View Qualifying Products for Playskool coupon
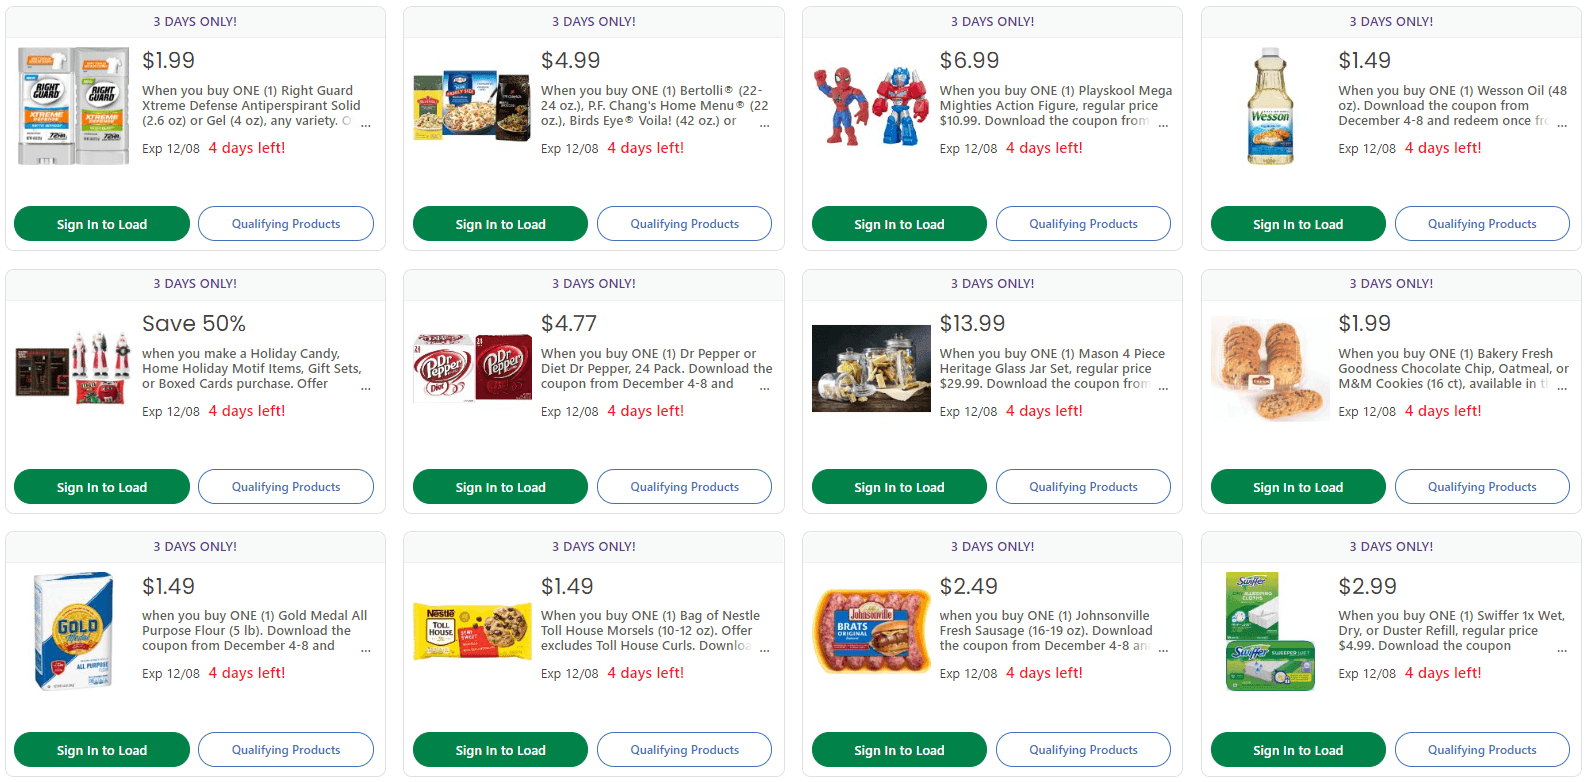Viewport: 1588px width, 782px height. click(1083, 224)
